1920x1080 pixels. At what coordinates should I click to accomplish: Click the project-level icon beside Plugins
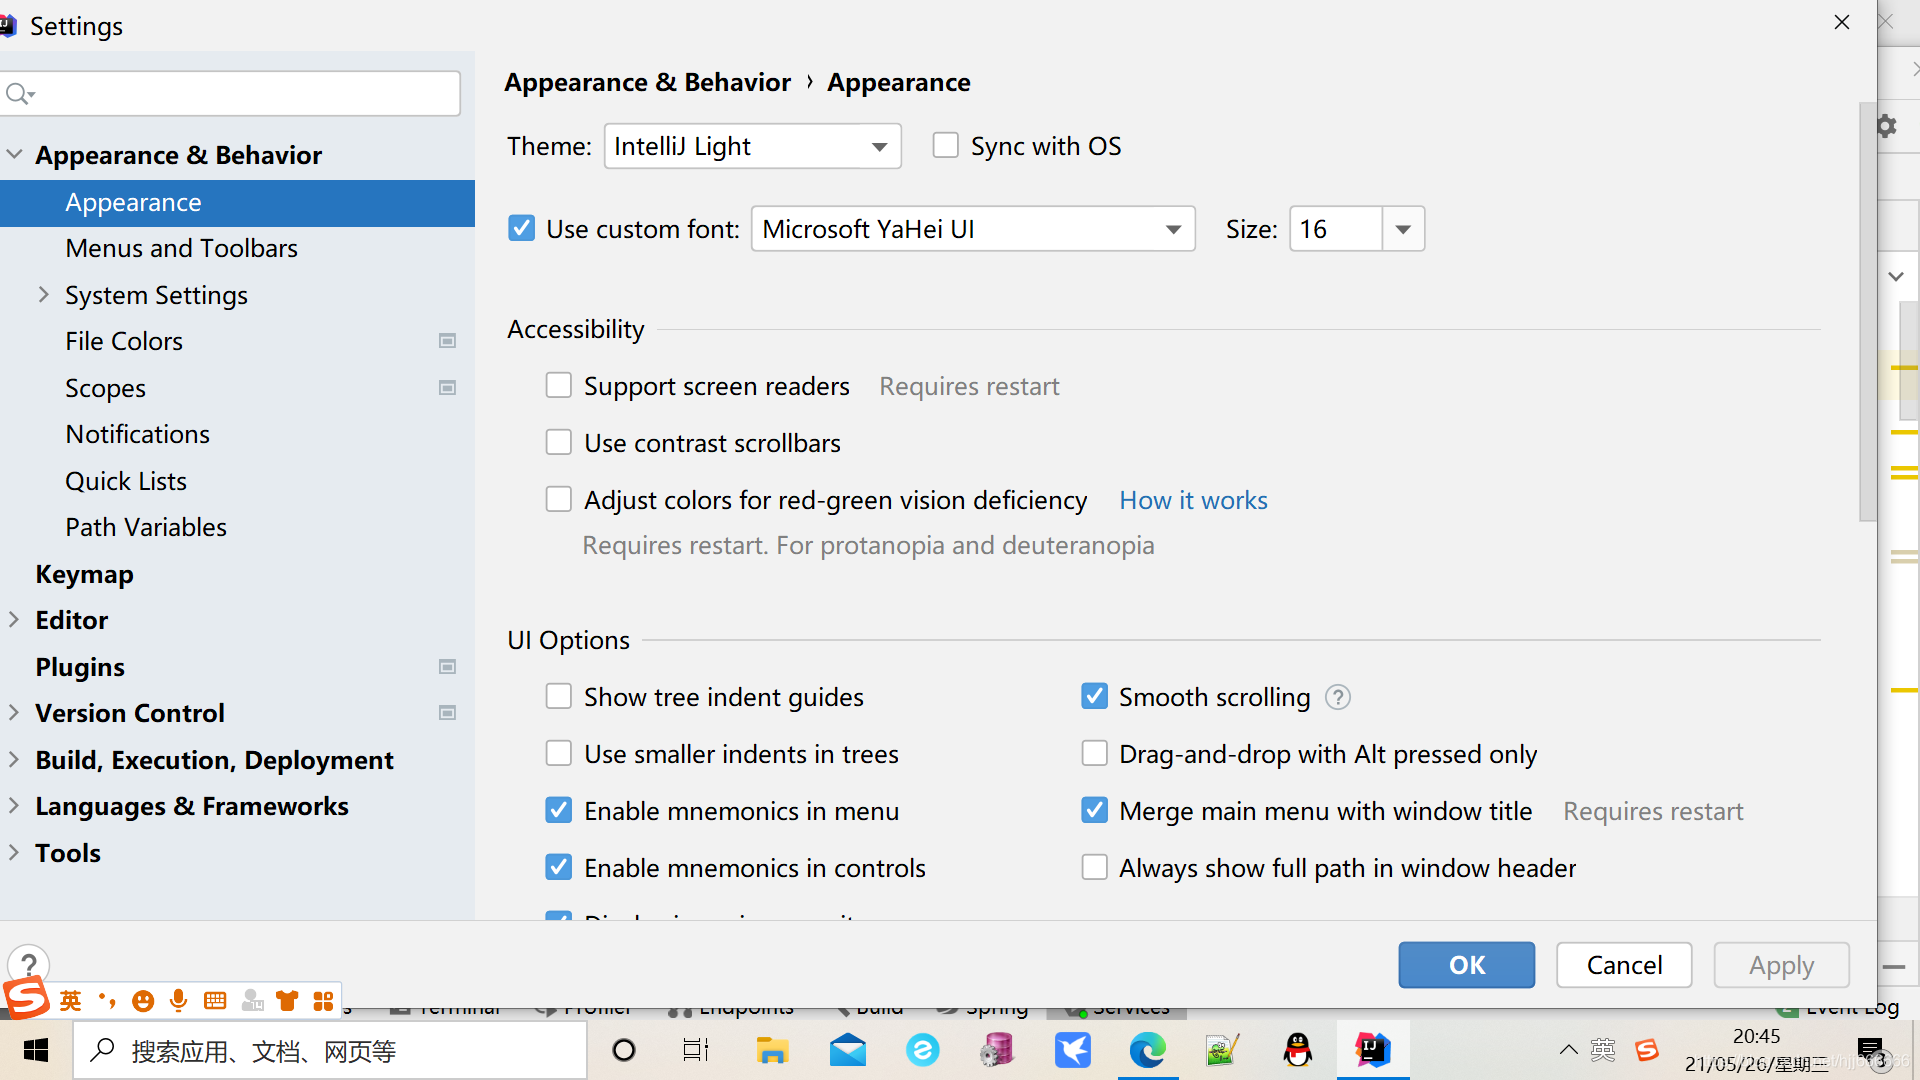(447, 667)
